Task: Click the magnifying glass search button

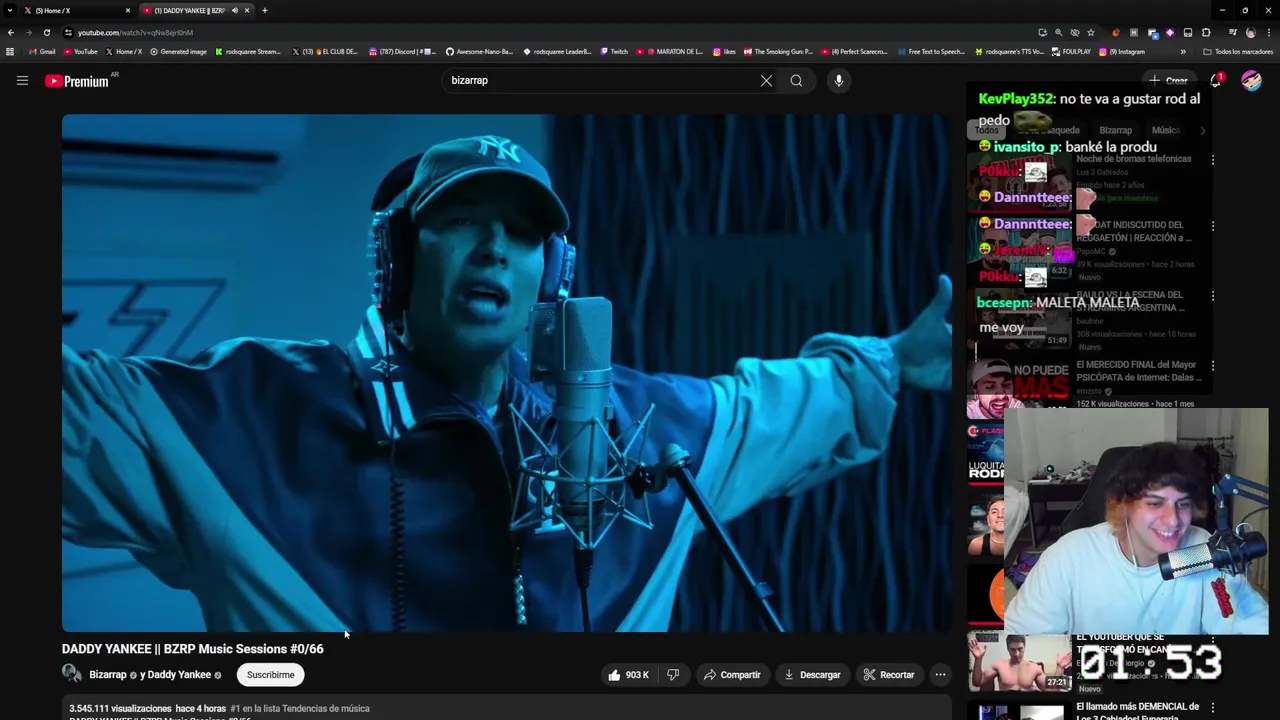Action: point(796,81)
